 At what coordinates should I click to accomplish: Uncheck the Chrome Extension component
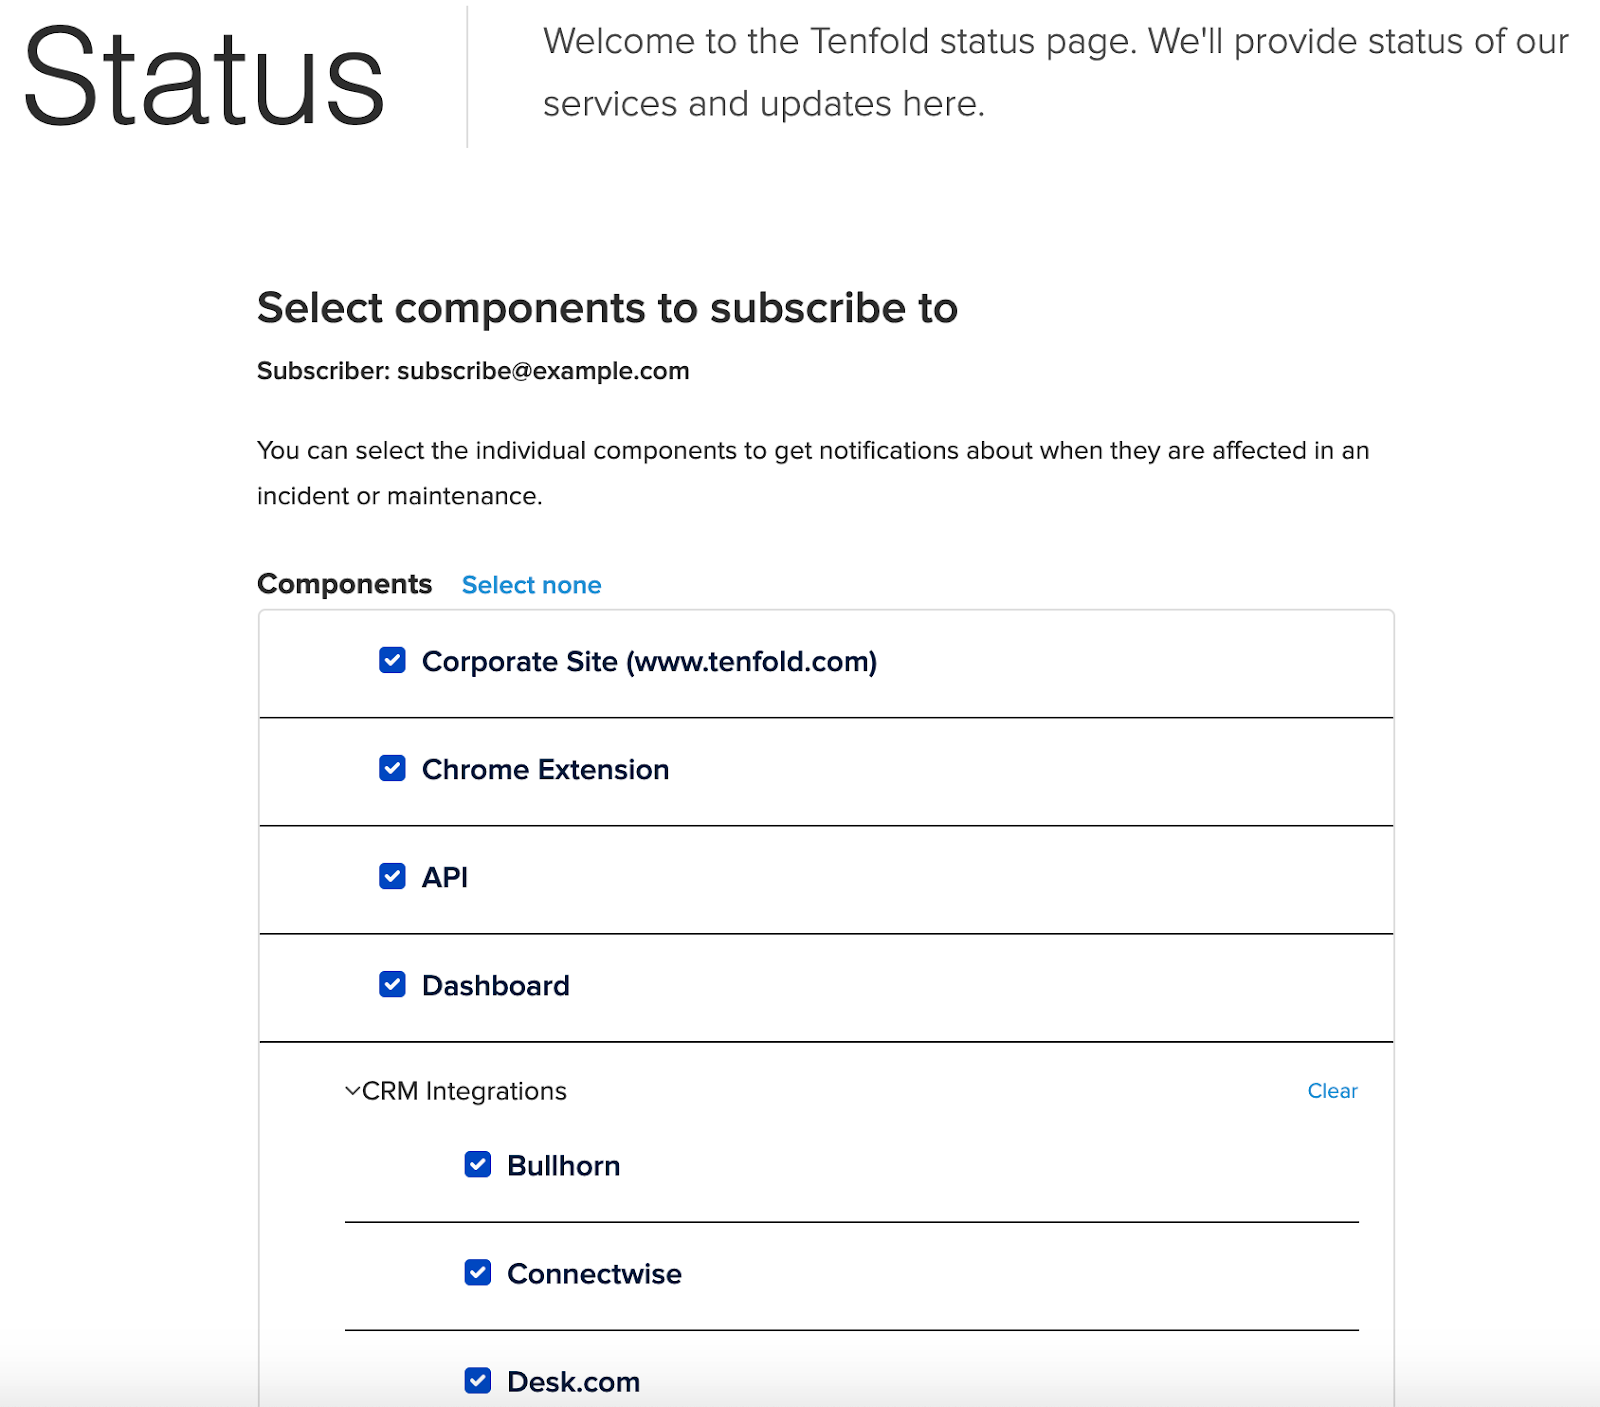pyautogui.click(x=391, y=769)
